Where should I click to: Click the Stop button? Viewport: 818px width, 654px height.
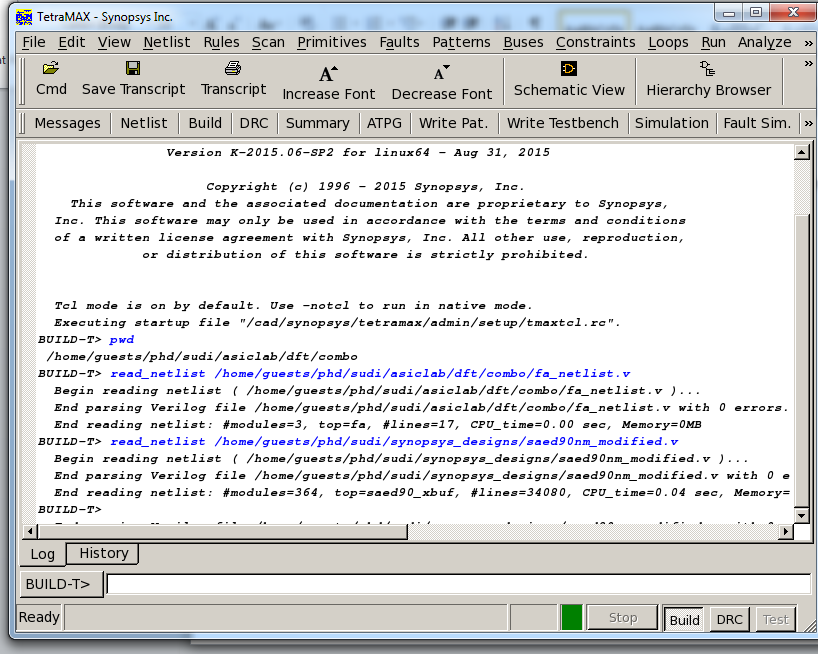click(x=622, y=618)
